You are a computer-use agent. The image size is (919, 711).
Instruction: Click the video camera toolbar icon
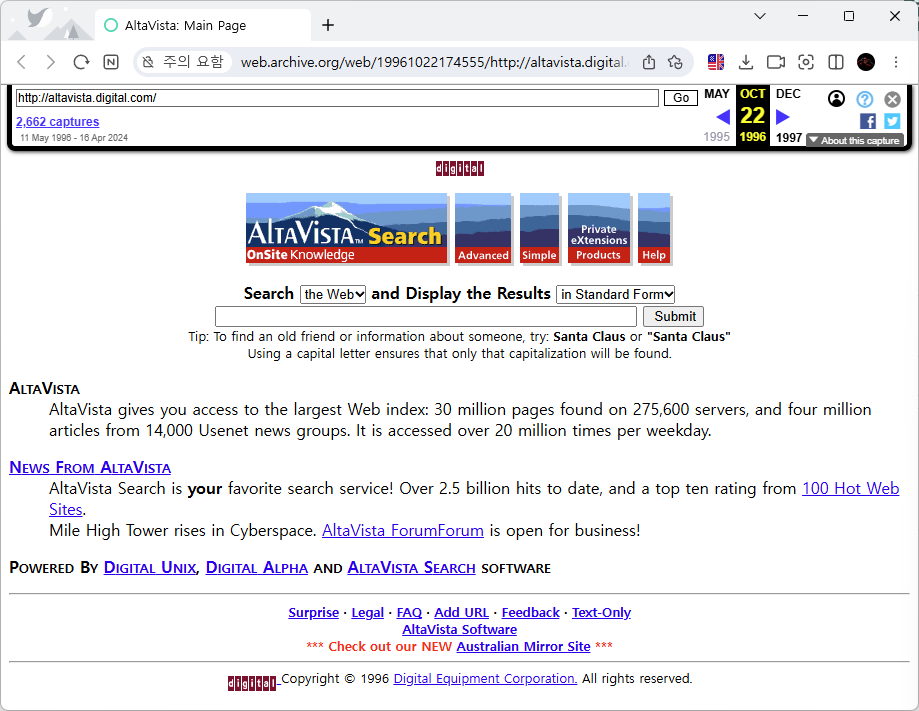(776, 62)
